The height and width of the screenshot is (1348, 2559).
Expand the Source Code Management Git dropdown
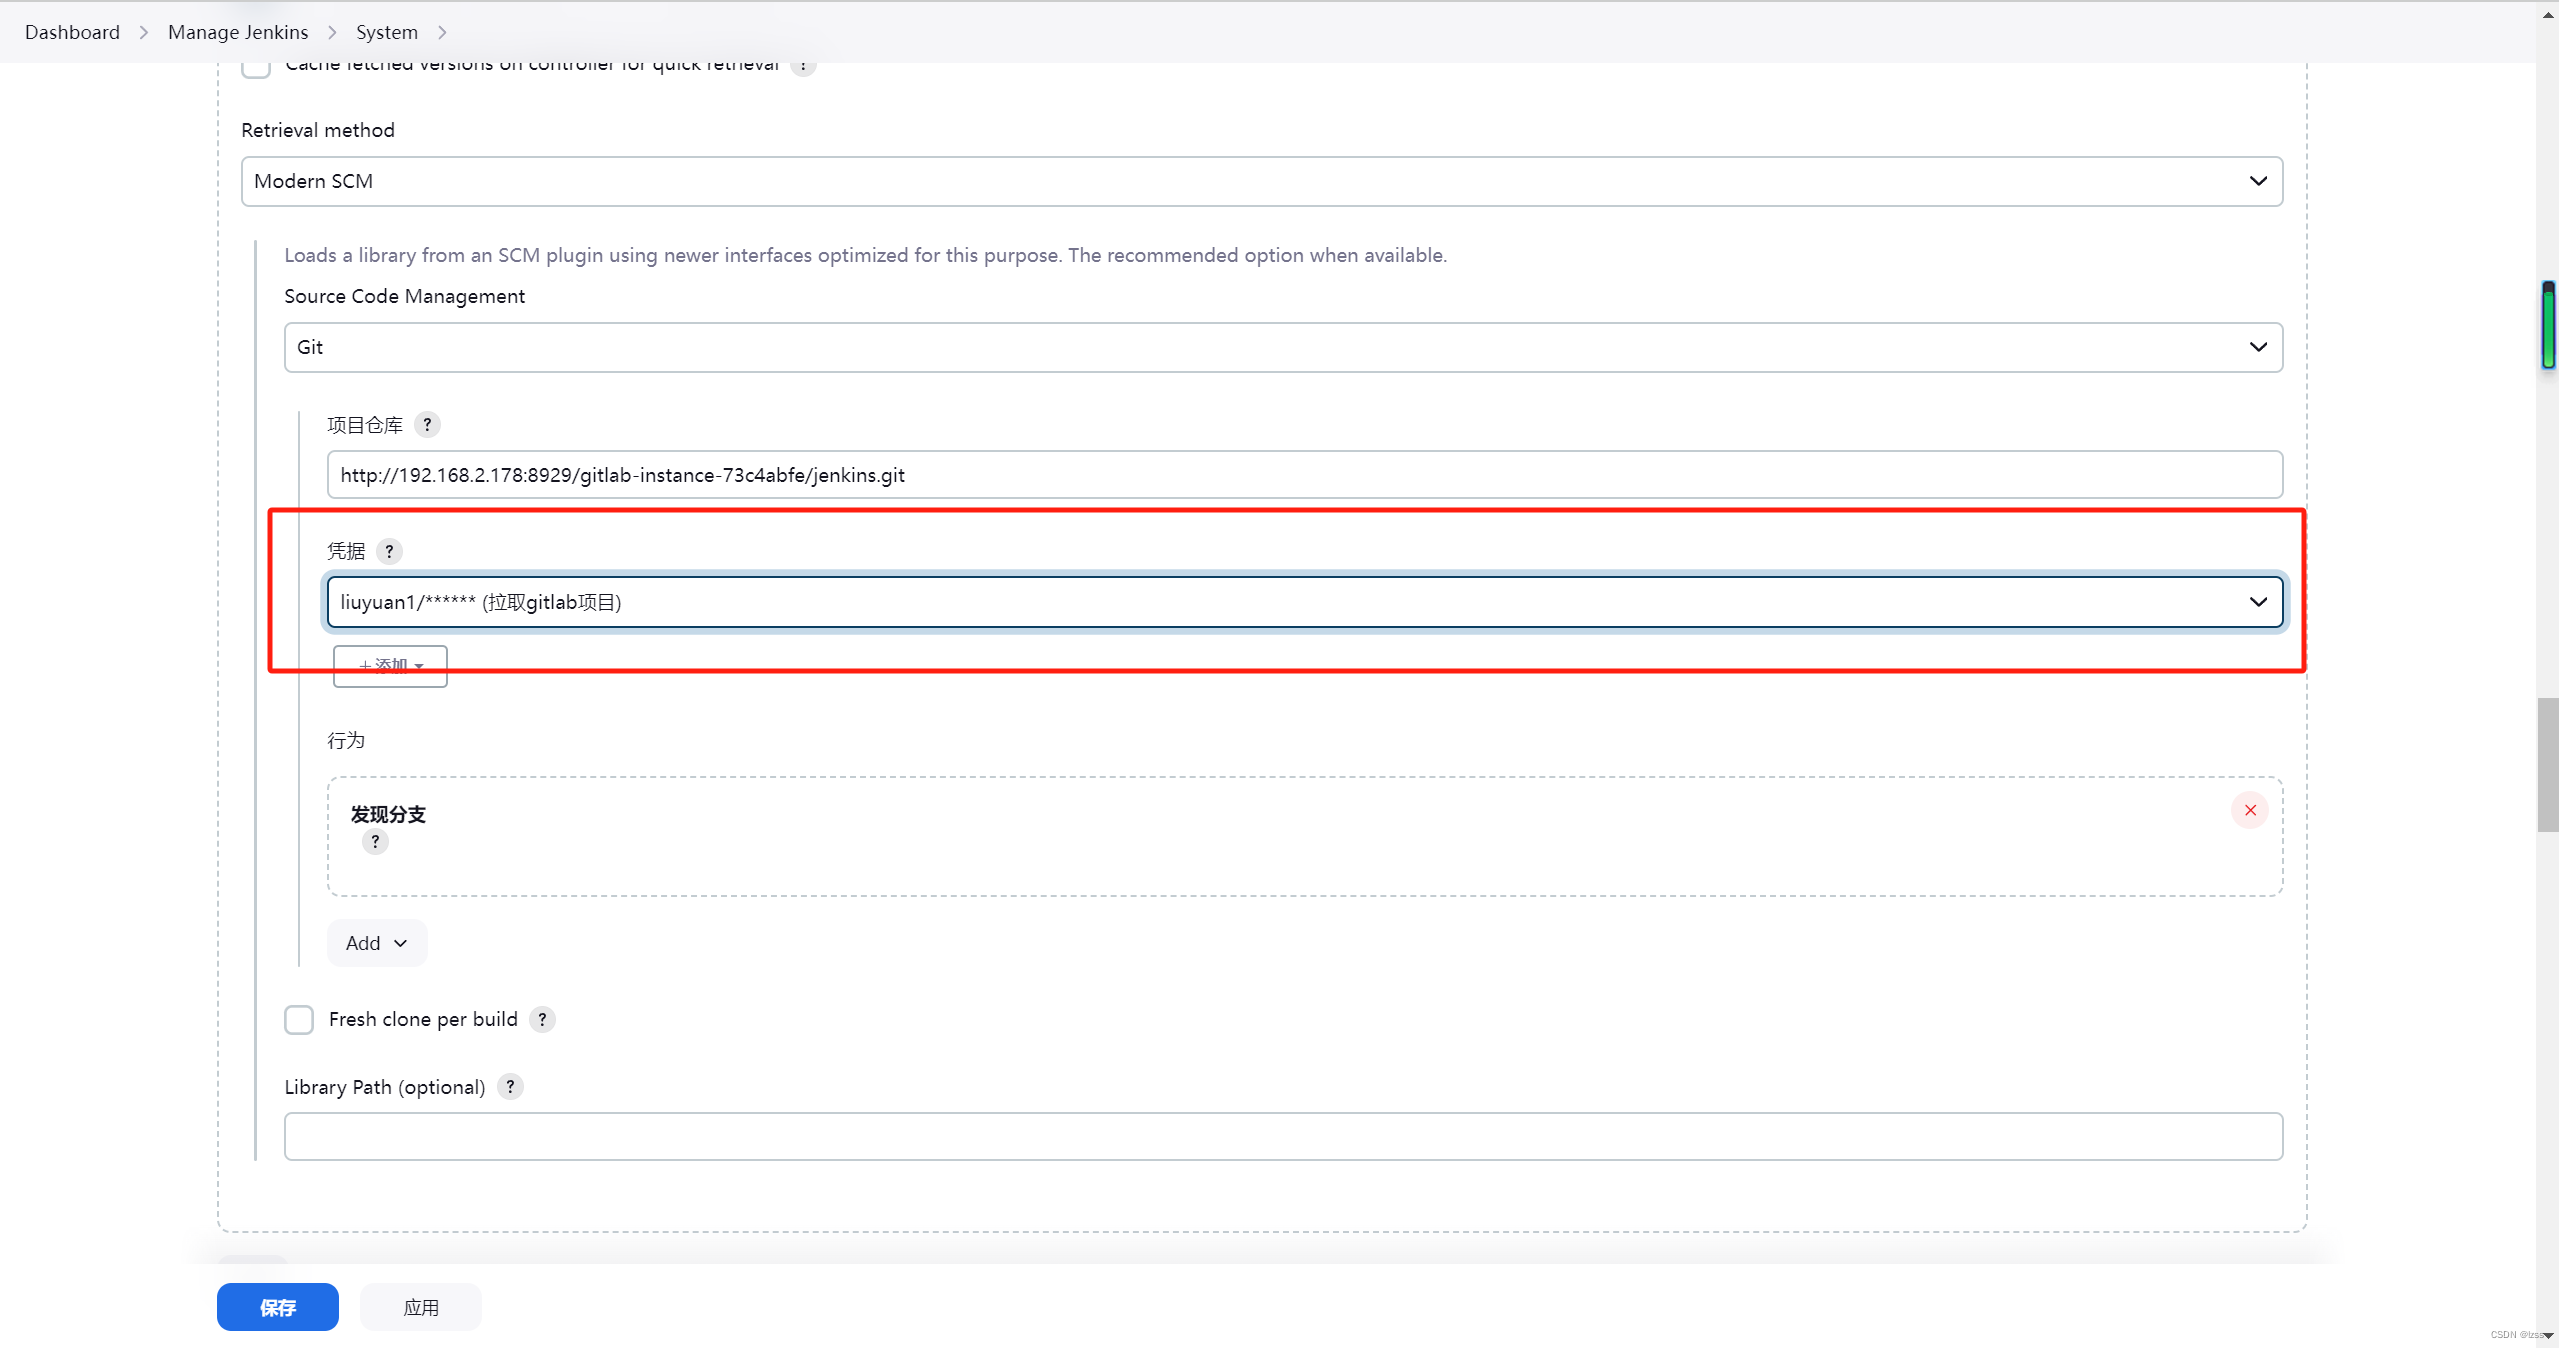1283,347
